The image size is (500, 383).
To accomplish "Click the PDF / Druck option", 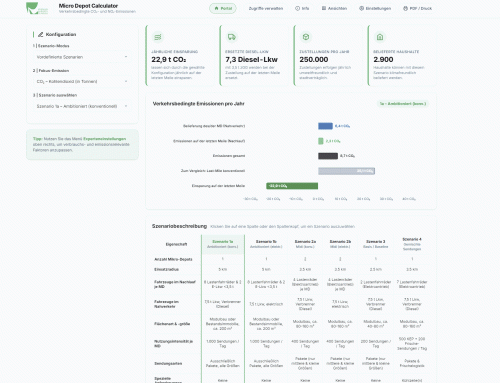I will coord(417,8).
